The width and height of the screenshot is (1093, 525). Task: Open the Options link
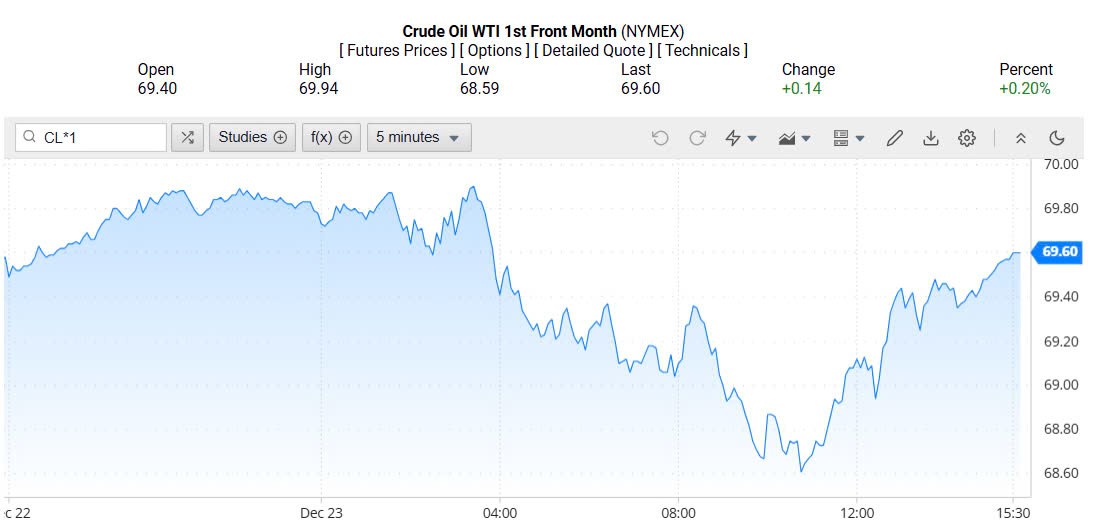[x=495, y=51]
